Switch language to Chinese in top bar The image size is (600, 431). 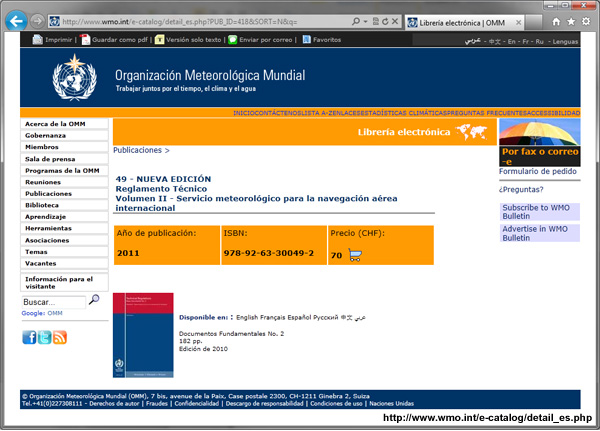pos(494,41)
